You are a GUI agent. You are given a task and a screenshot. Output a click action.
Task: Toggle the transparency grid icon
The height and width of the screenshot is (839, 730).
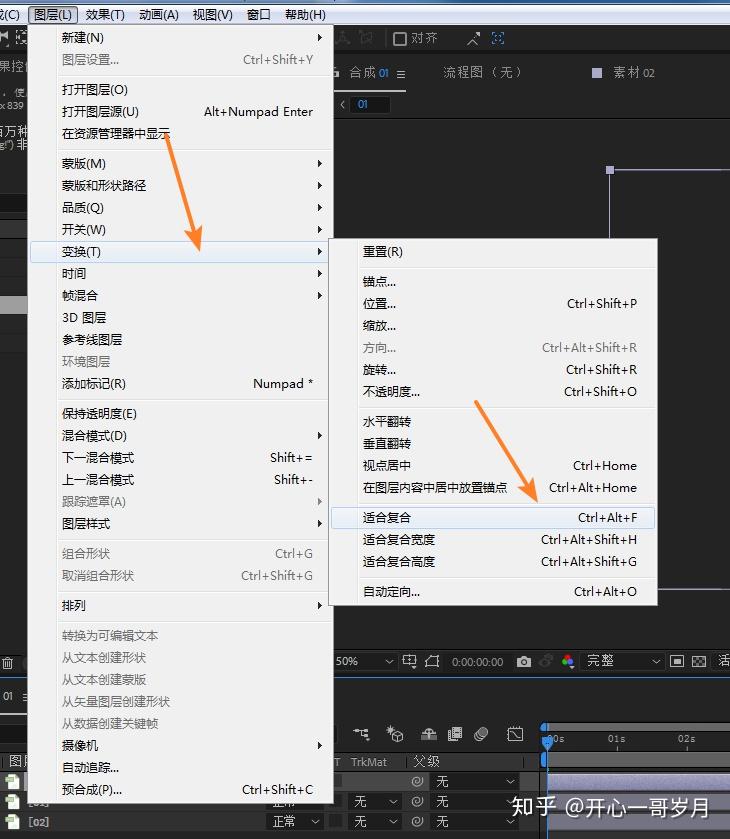click(x=698, y=661)
